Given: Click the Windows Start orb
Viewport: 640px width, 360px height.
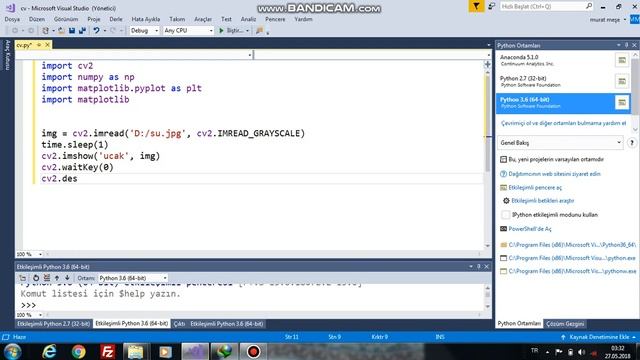Looking at the screenshot, I should [12, 351].
